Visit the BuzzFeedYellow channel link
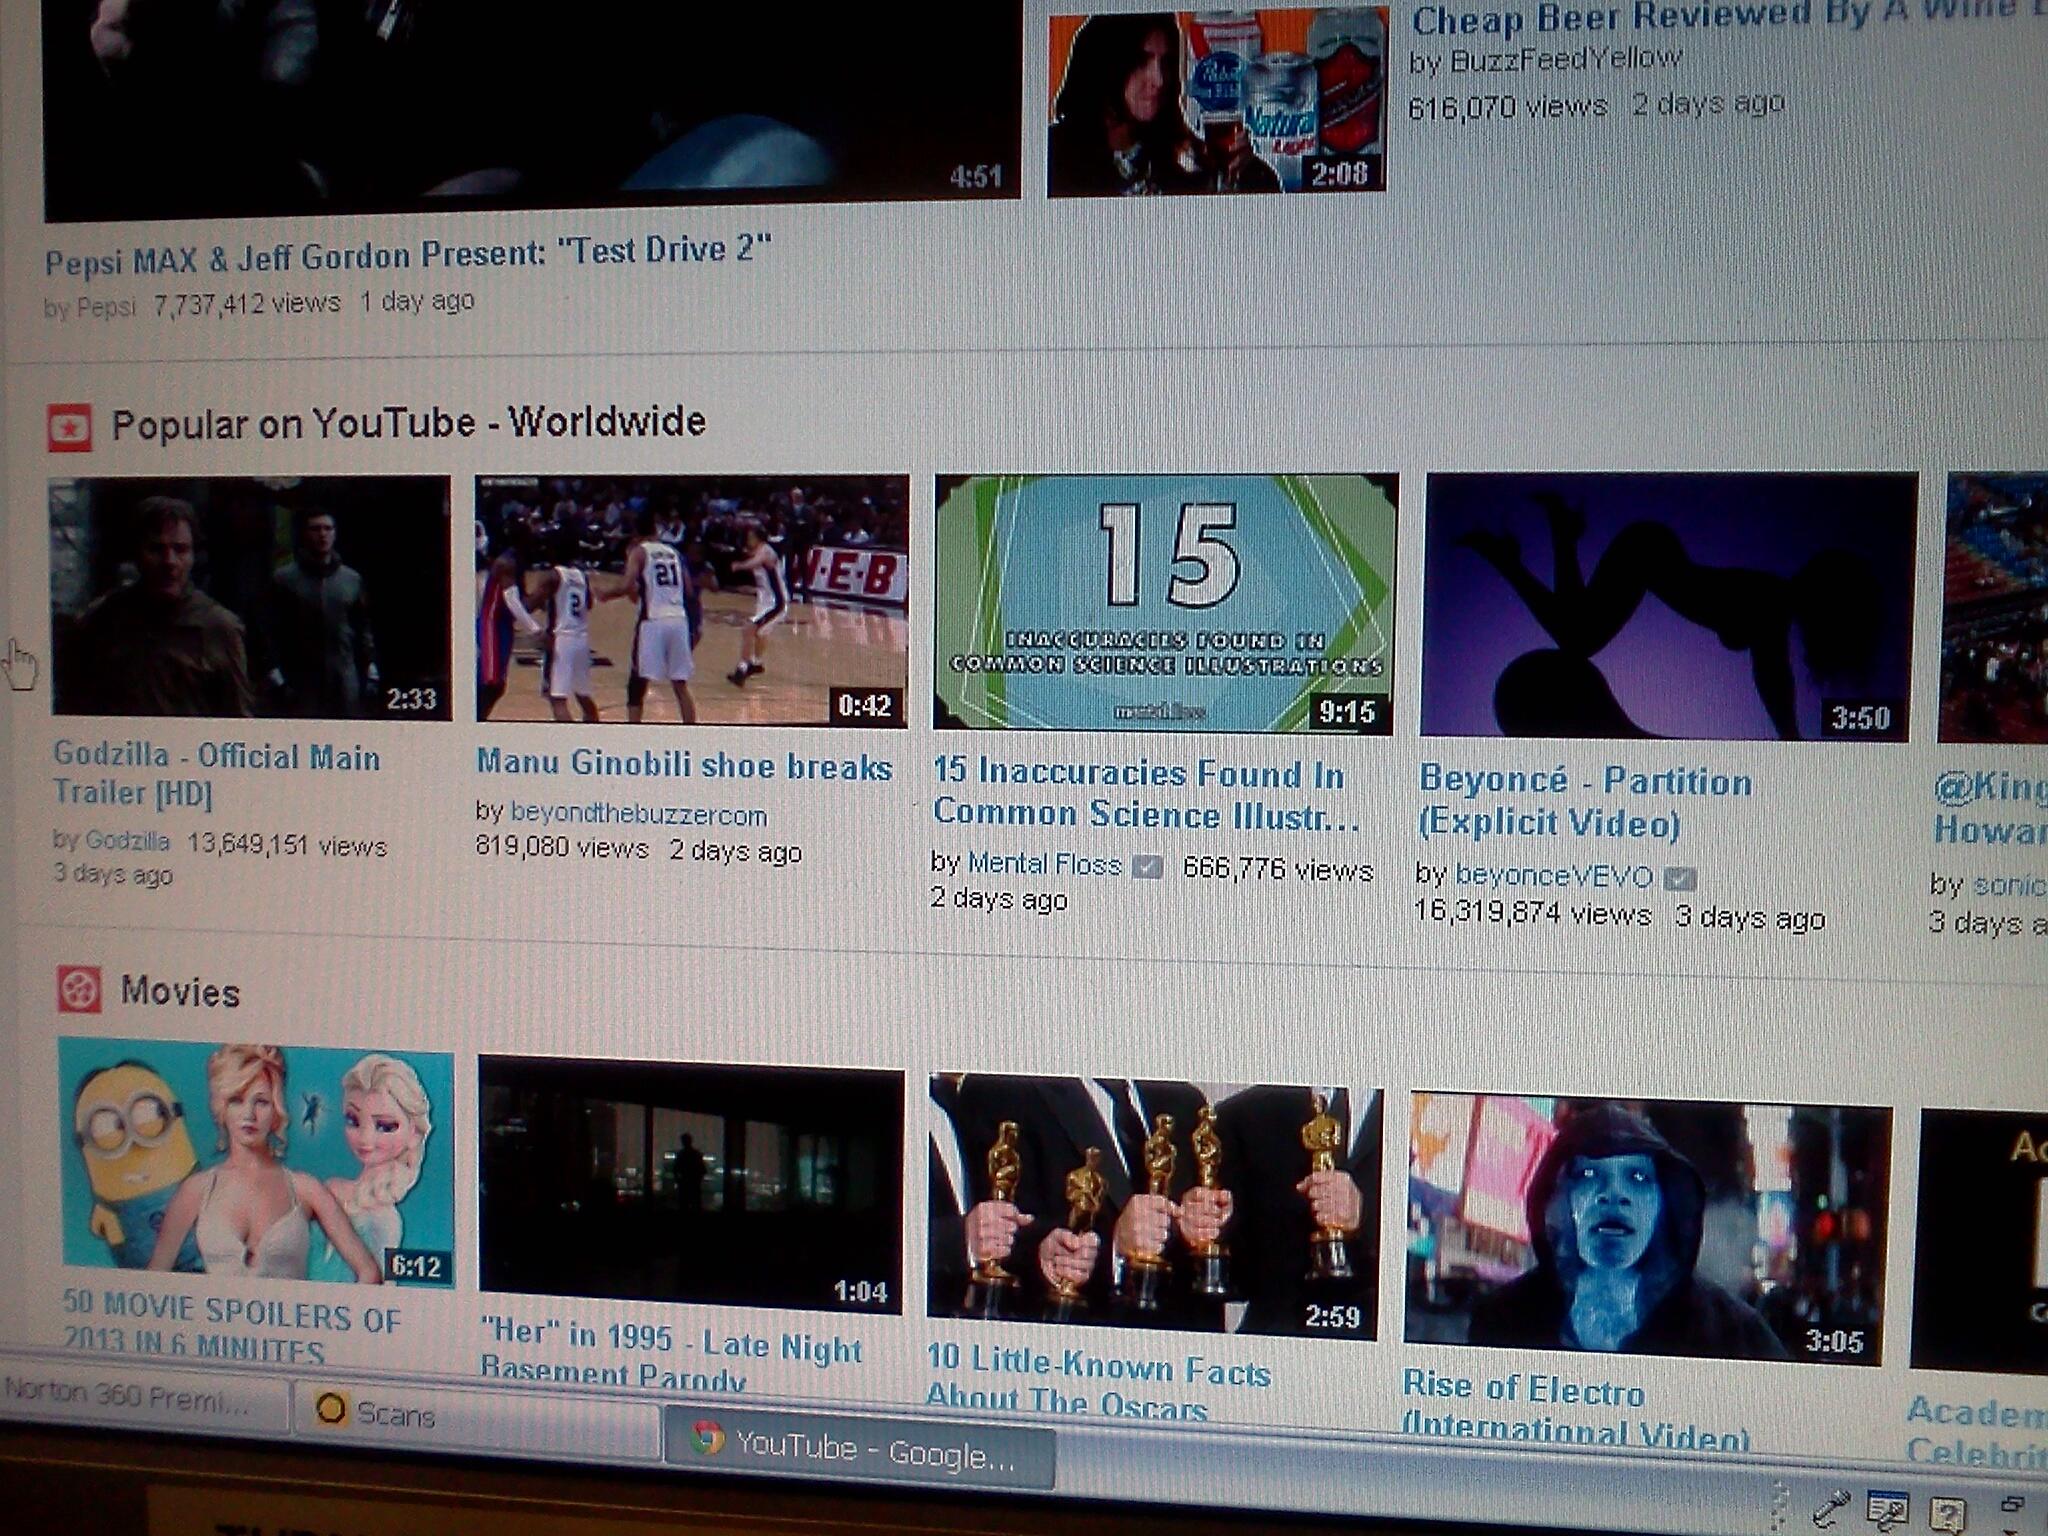 tap(1566, 60)
